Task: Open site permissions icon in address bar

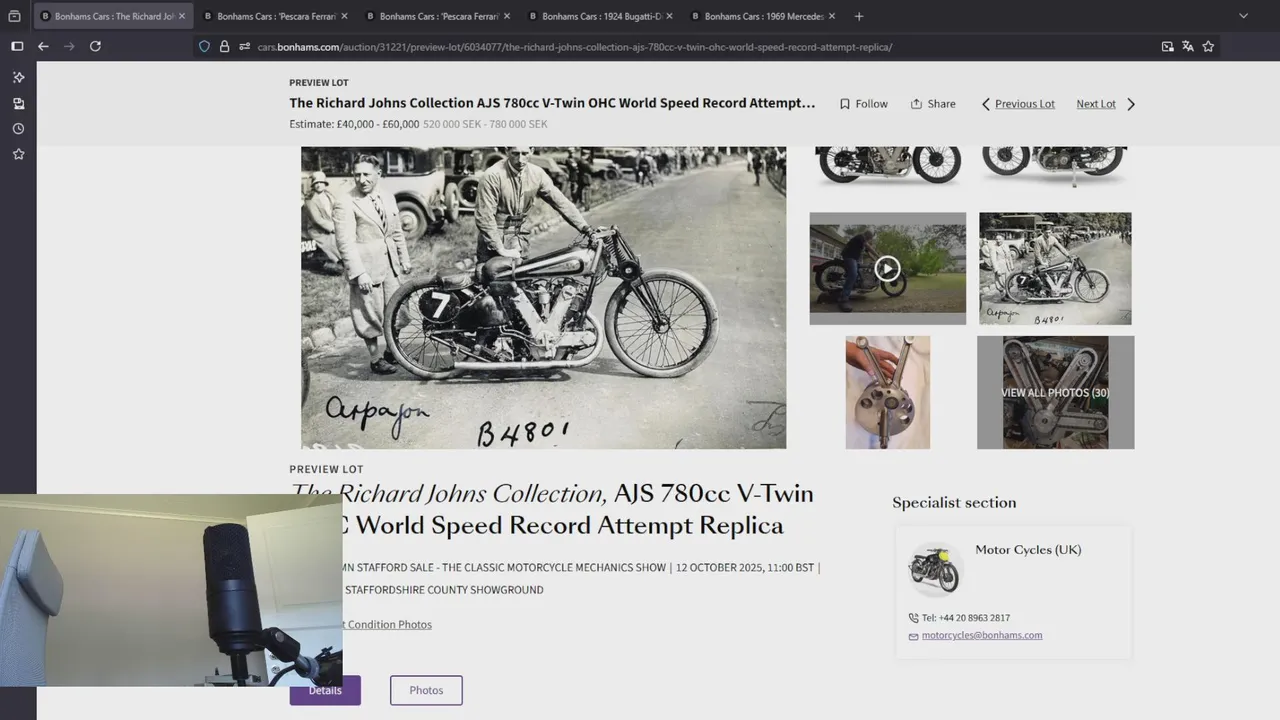Action: pos(244,46)
